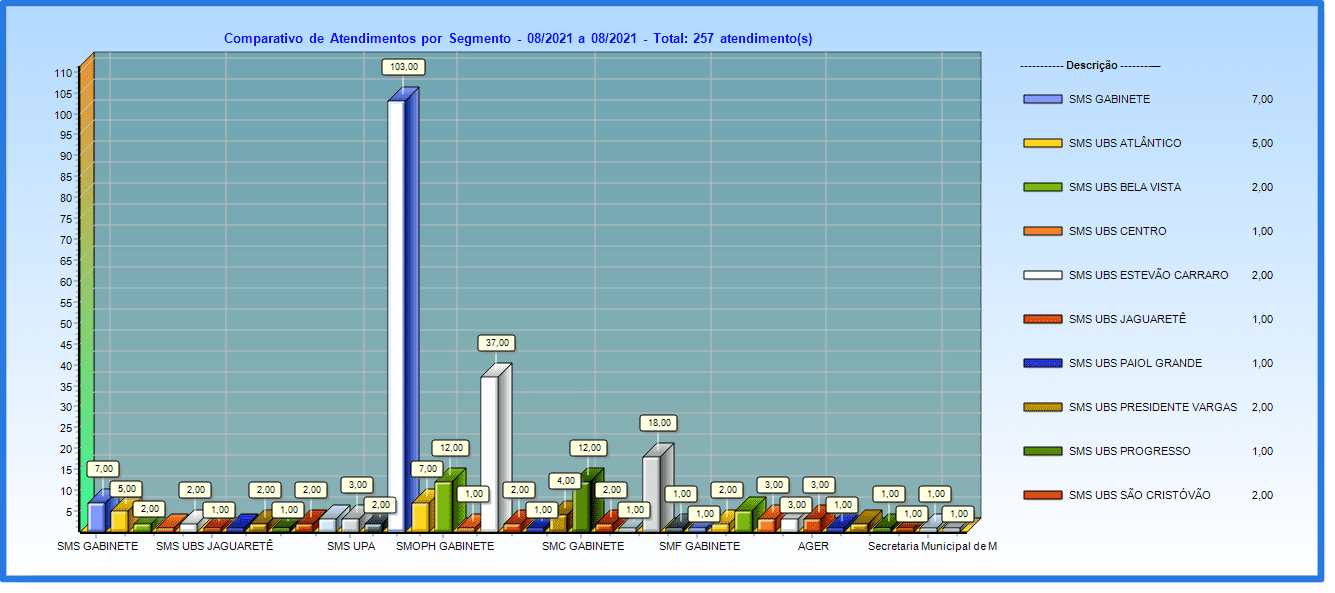Image resolution: width=1335 pixels, height=593 pixels.
Task: Click the SMOPH GABINETE x-axis label
Action: pos(445,547)
